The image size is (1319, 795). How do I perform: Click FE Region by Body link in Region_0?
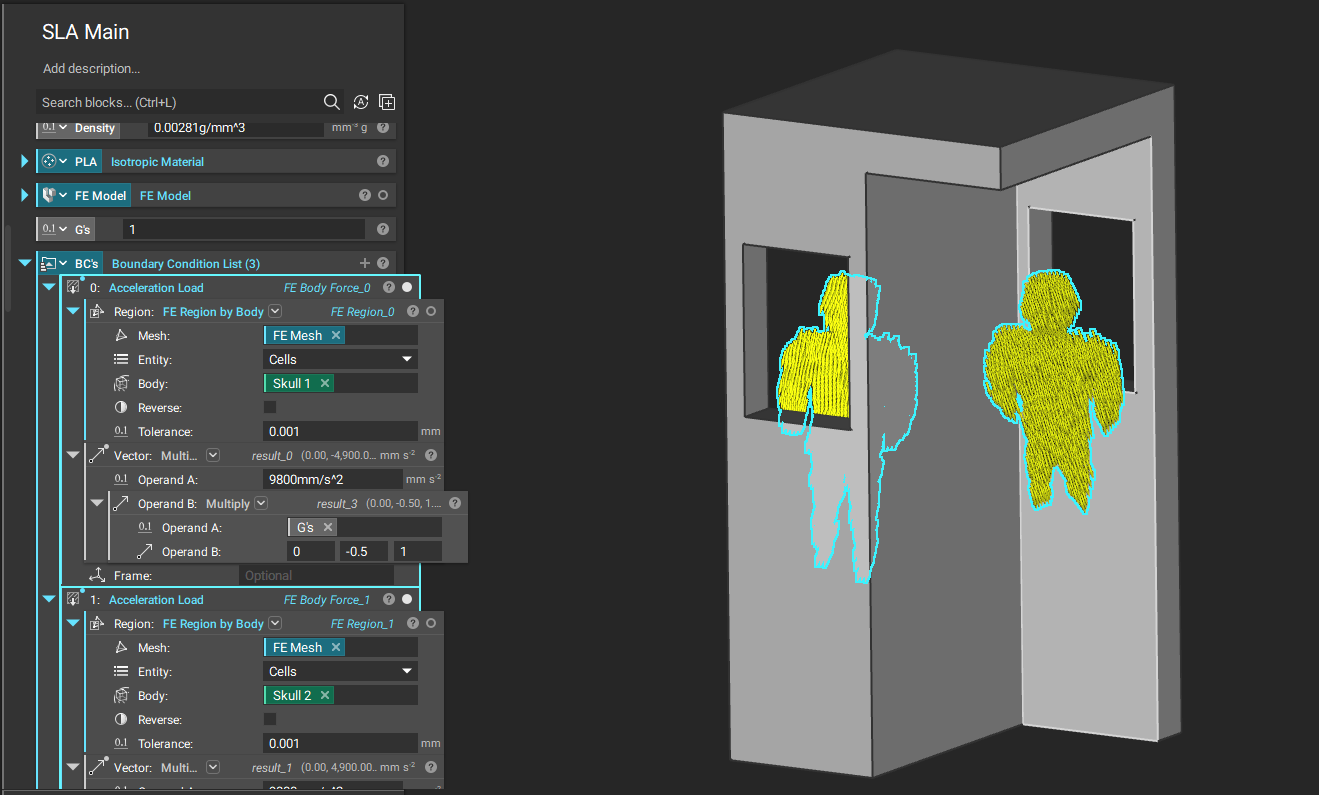point(213,312)
